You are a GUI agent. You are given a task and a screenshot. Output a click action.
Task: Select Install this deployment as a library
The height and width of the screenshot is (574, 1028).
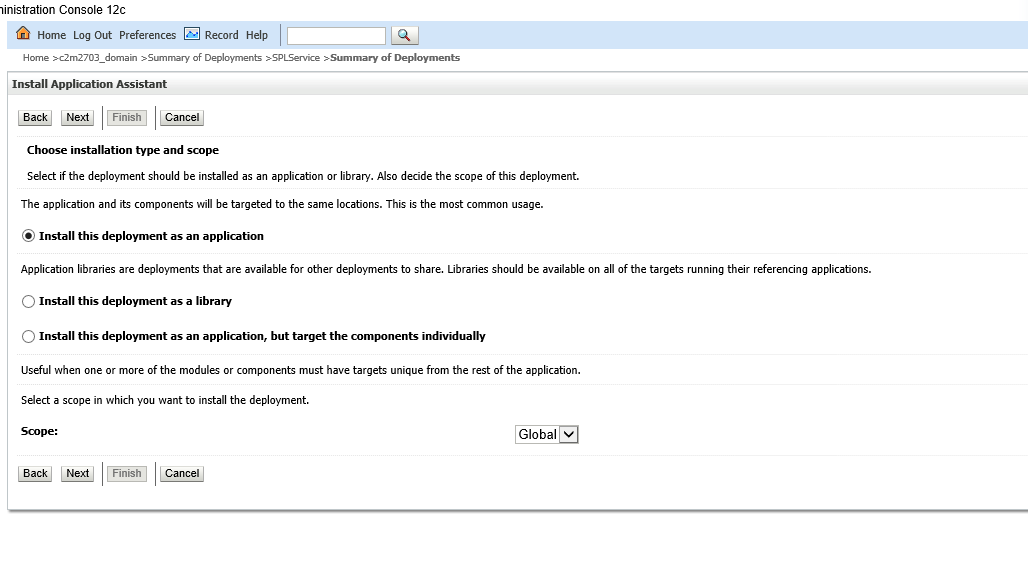[28, 301]
